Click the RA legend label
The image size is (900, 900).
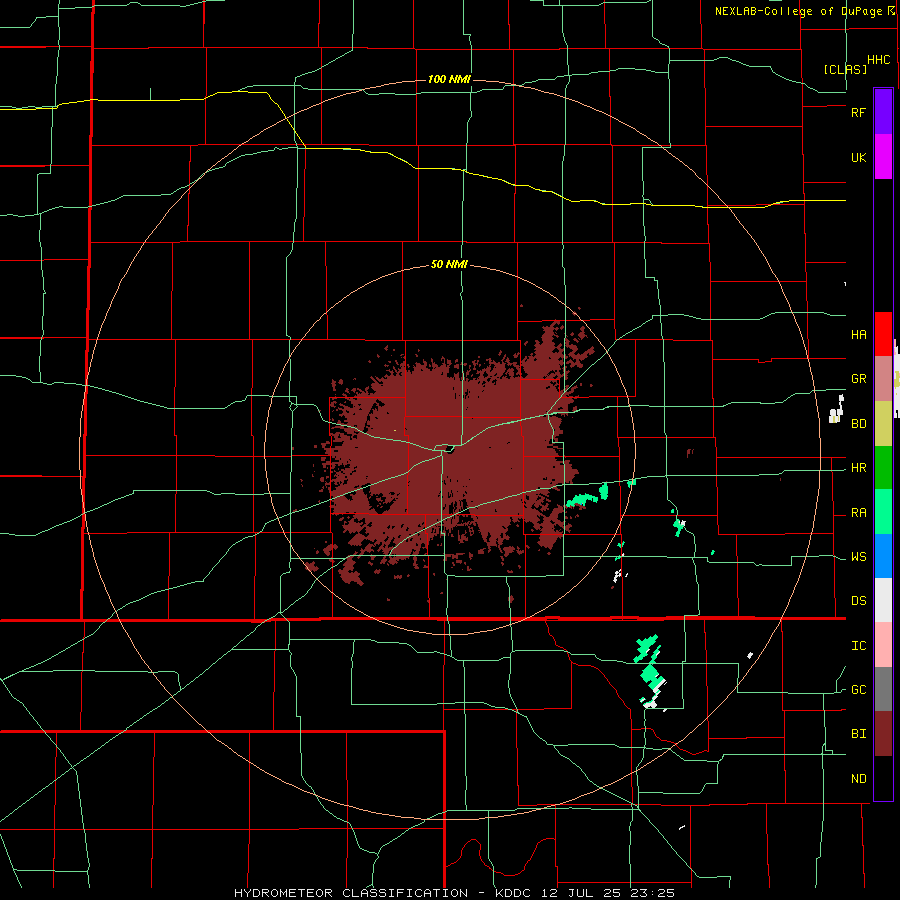[x=858, y=513]
